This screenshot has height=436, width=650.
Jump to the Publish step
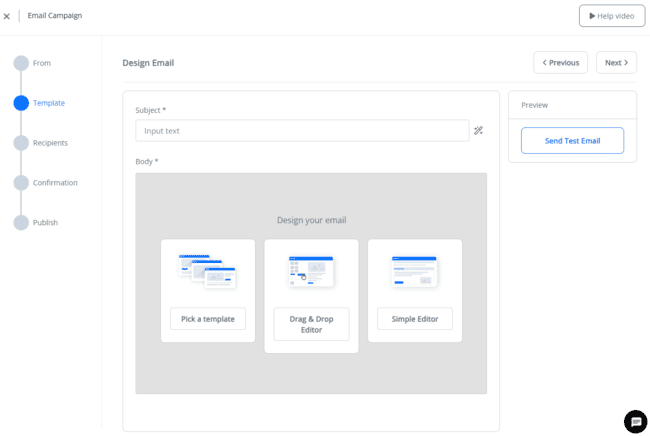tap(45, 222)
